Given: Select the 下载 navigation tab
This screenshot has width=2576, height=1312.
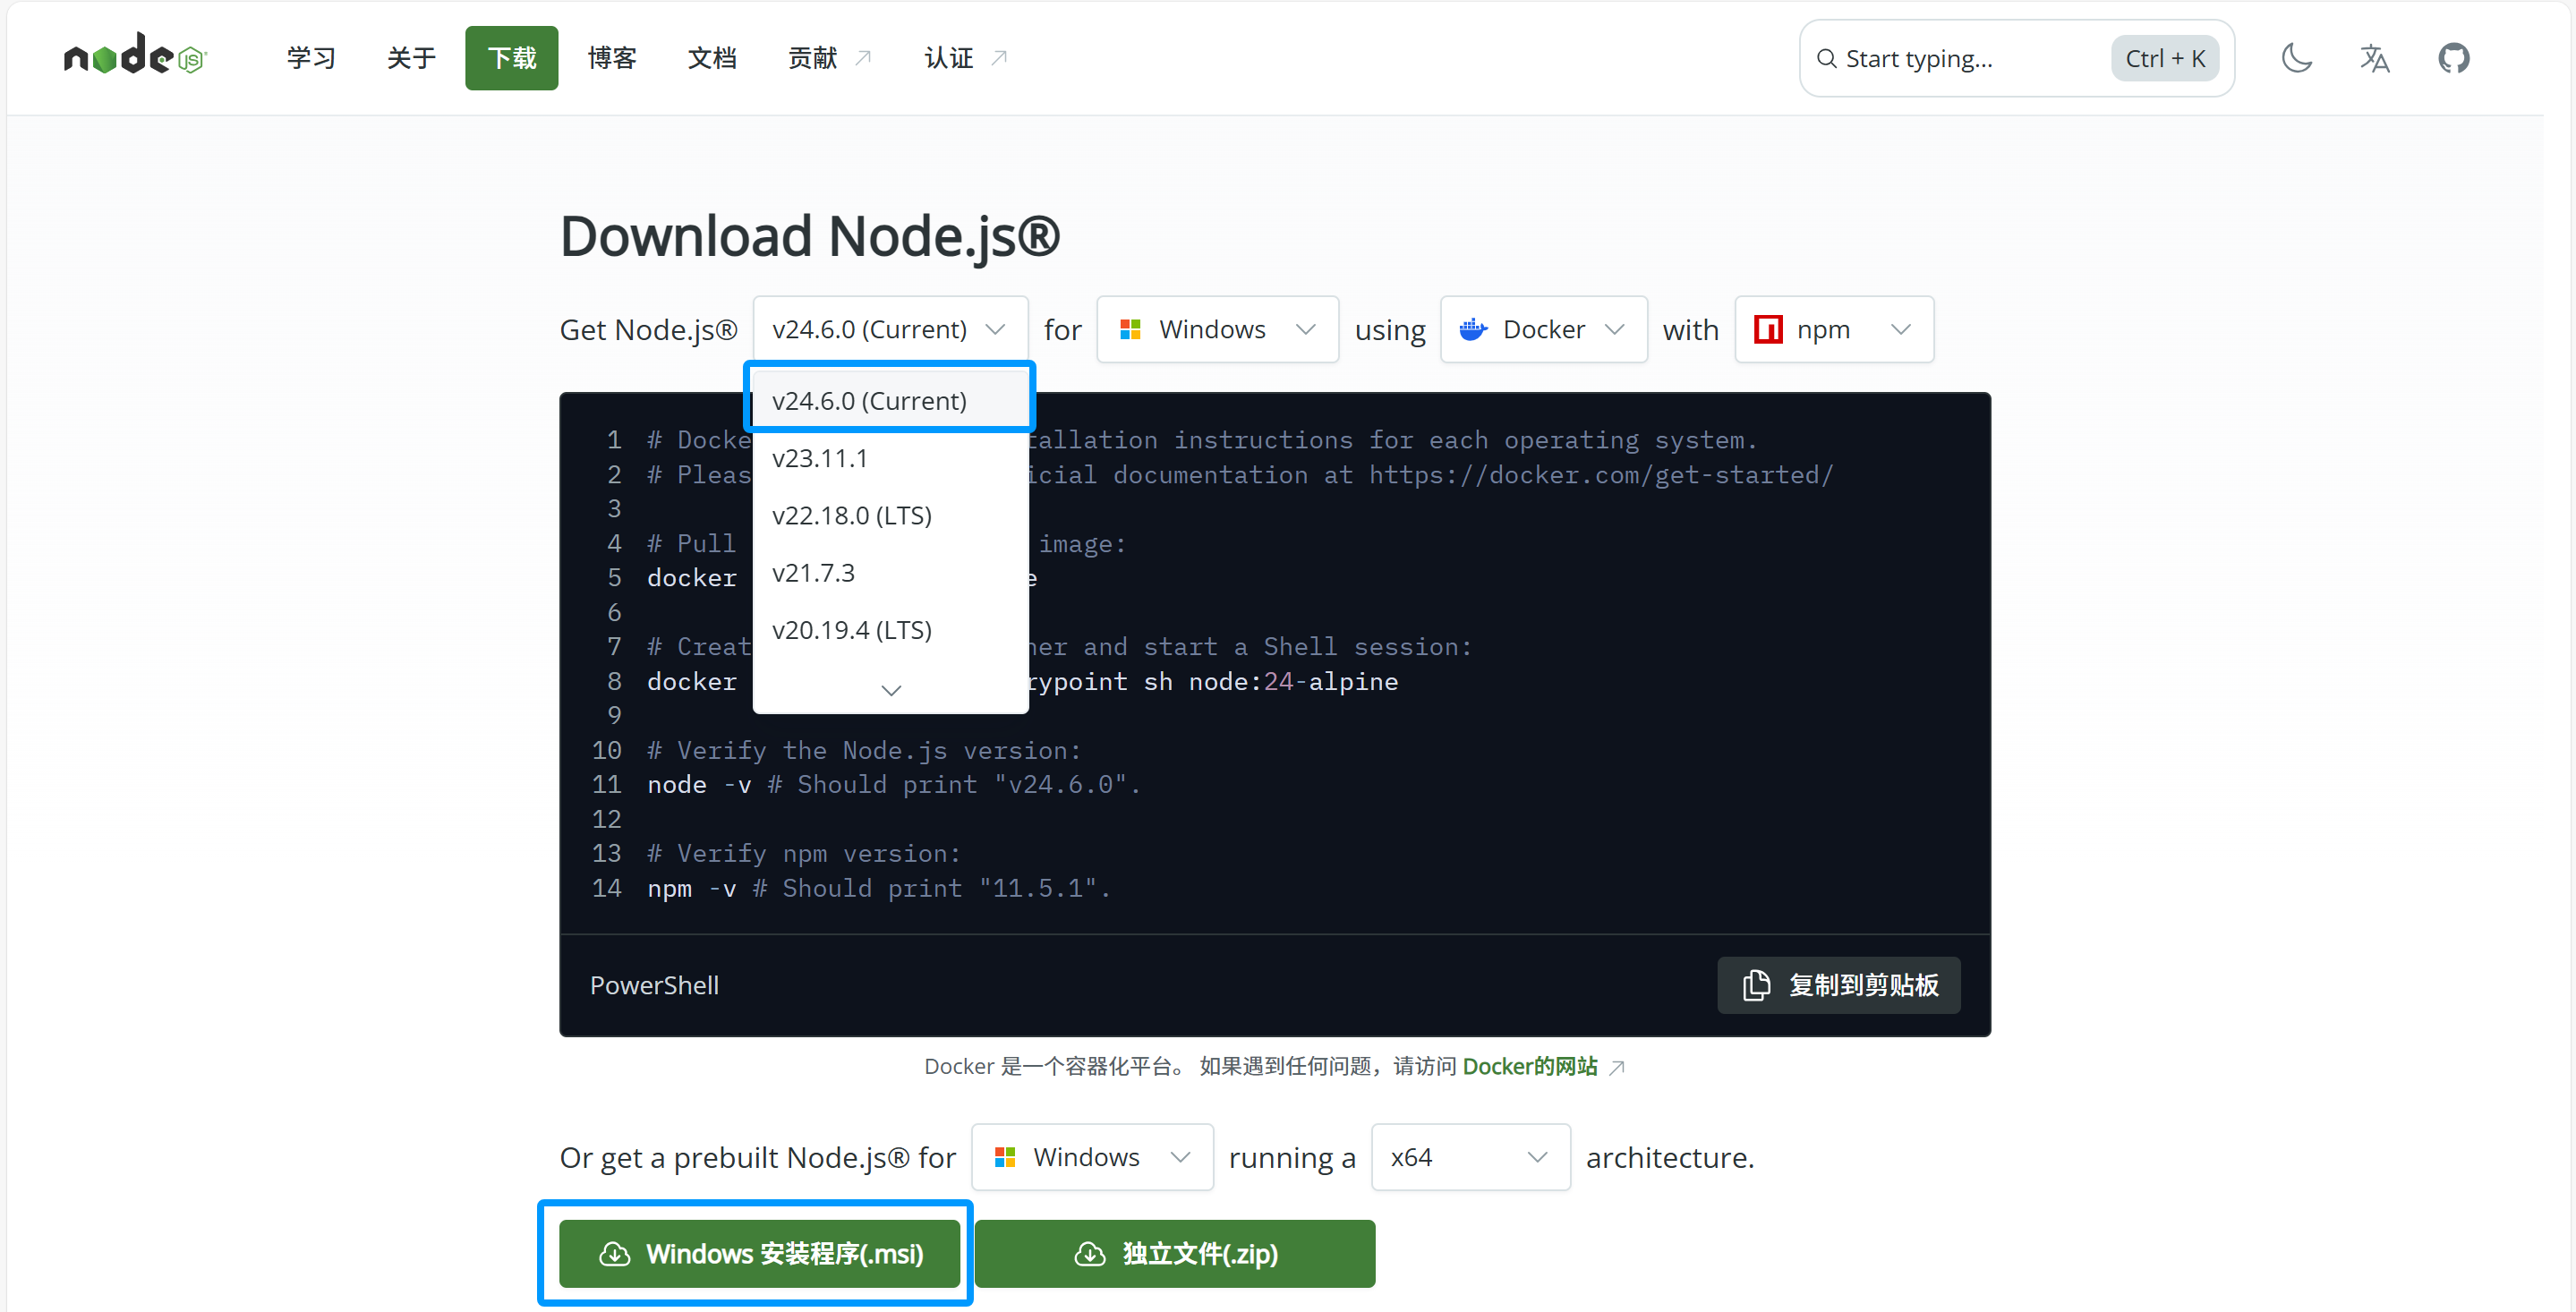Looking at the screenshot, I should 511,58.
